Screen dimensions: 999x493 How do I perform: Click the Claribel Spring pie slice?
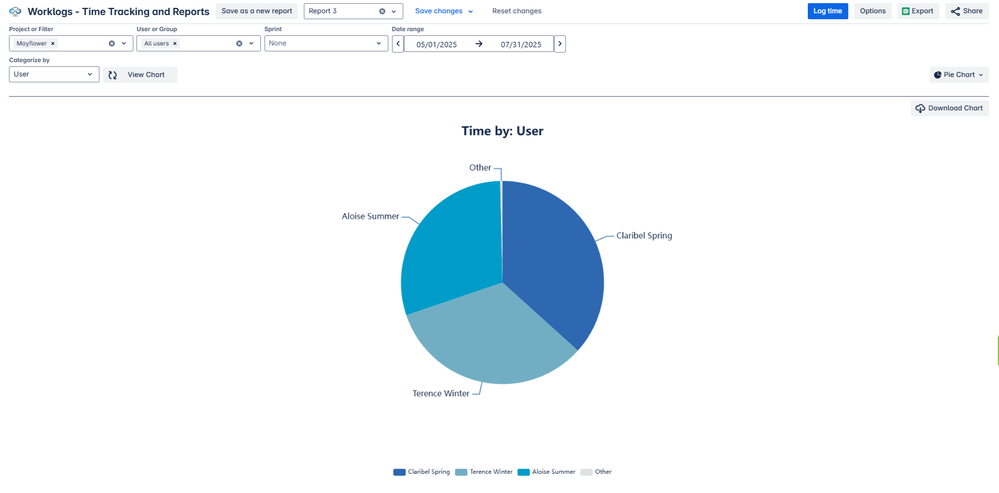click(x=554, y=268)
